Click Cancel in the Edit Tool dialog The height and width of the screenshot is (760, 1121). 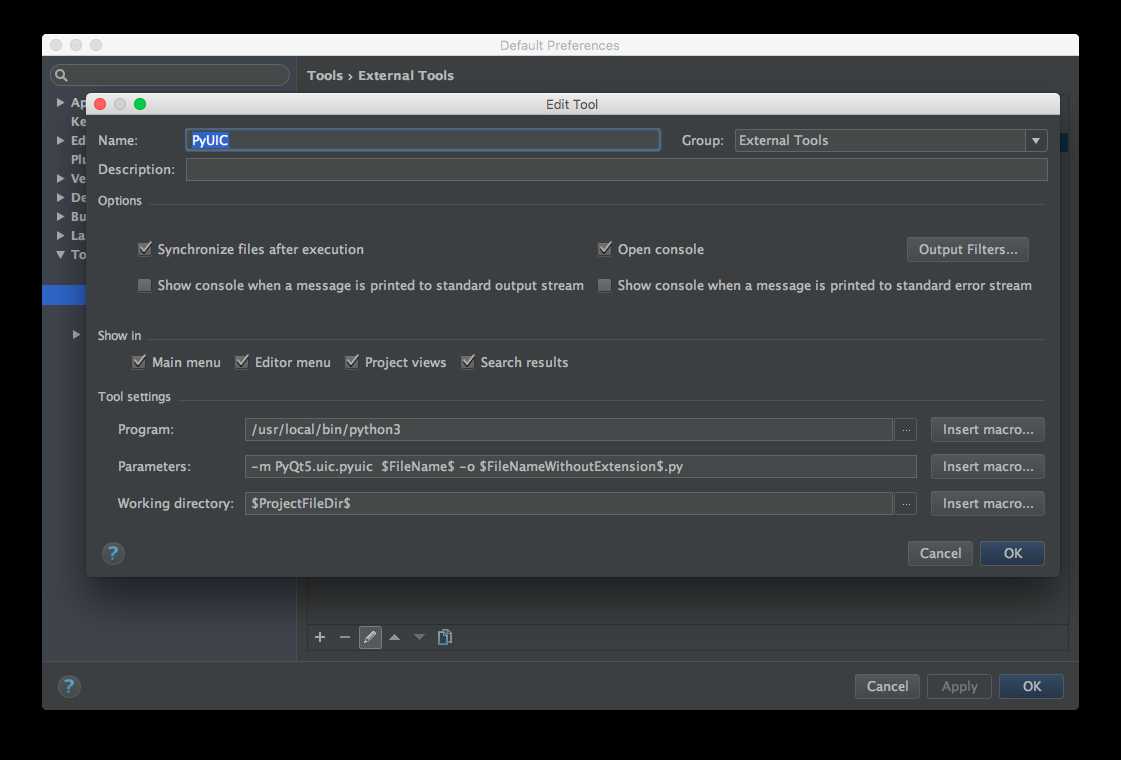tap(940, 553)
